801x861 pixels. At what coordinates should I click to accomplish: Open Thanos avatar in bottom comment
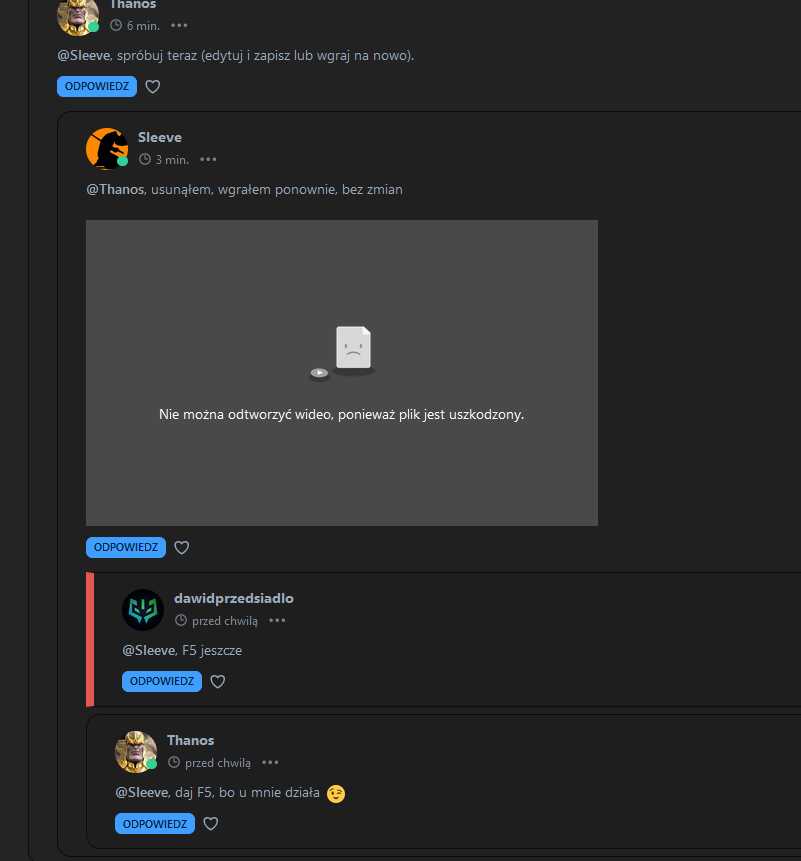point(136,752)
